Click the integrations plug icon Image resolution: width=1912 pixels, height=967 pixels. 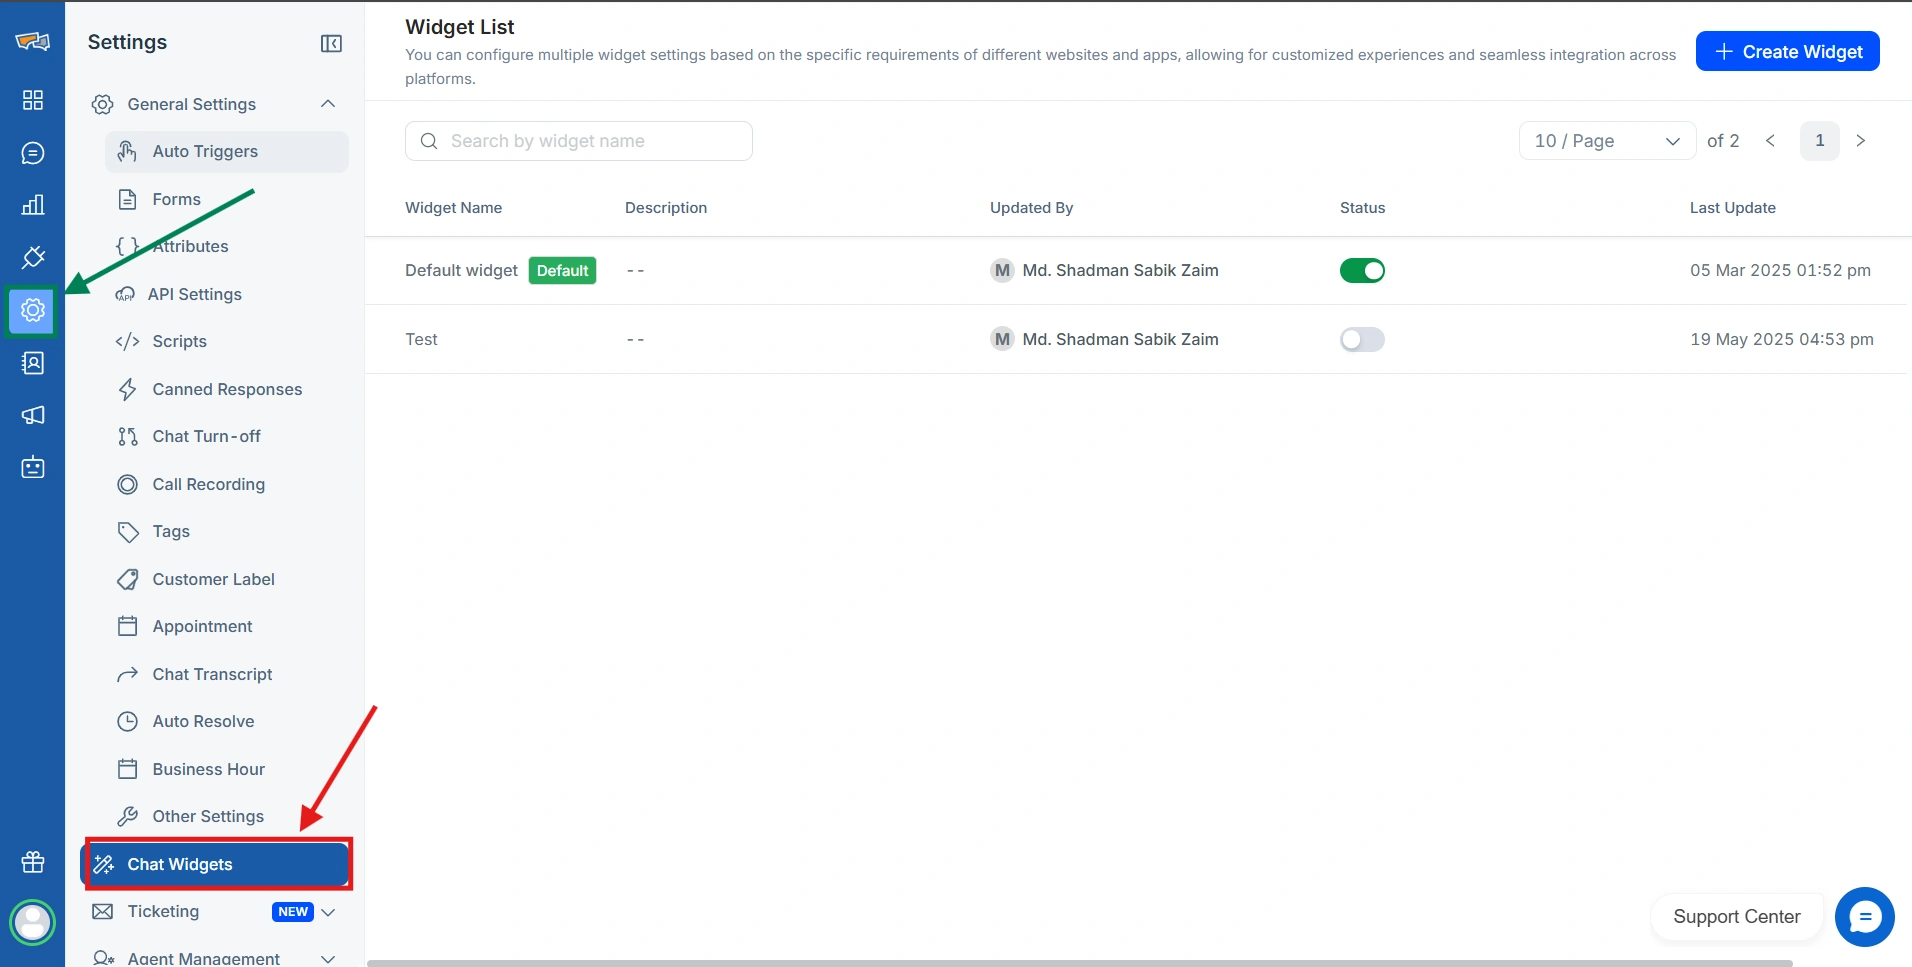[33, 257]
